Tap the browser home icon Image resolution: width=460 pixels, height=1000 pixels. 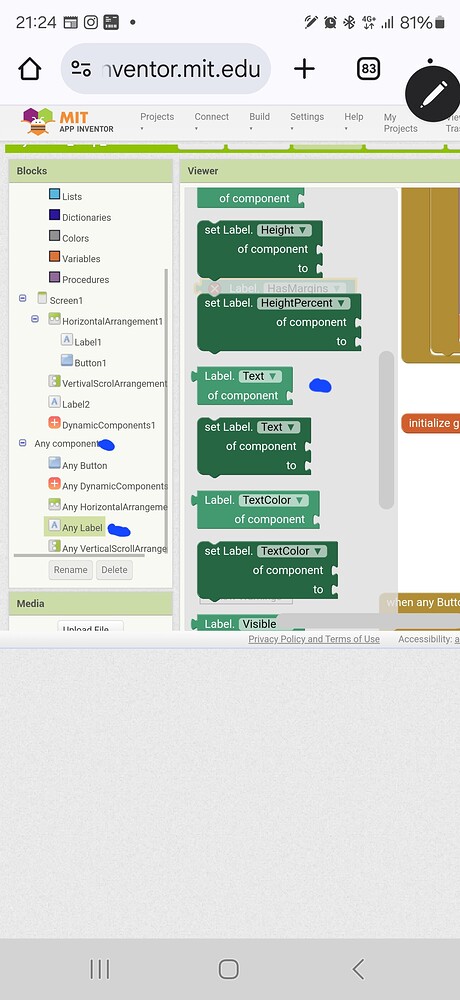[30, 69]
